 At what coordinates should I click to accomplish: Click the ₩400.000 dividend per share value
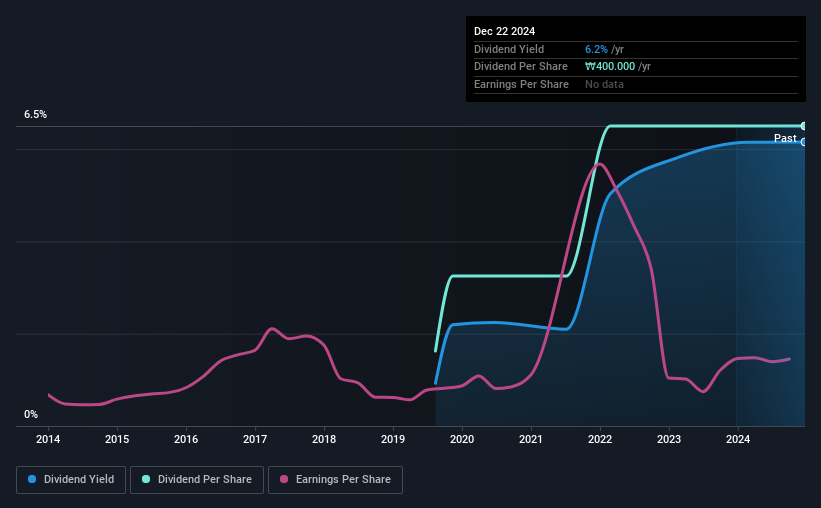coord(610,67)
